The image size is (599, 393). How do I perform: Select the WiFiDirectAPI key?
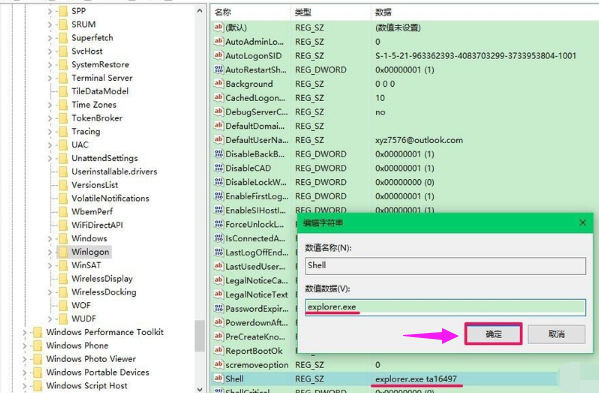[x=97, y=225]
